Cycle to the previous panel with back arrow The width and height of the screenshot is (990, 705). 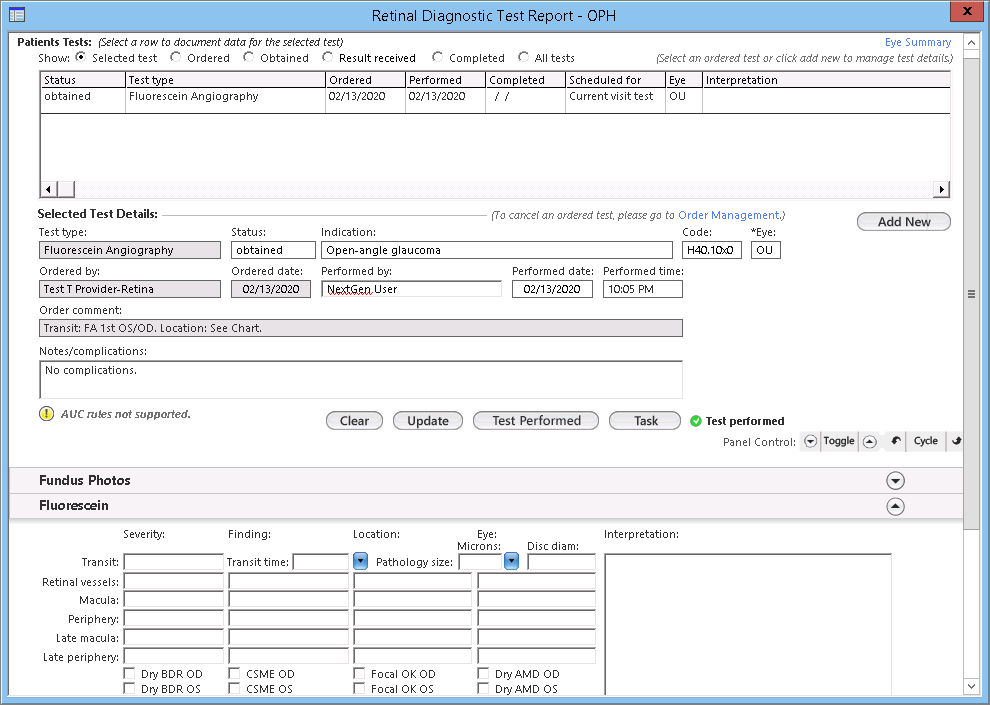click(x=895, y=441)
